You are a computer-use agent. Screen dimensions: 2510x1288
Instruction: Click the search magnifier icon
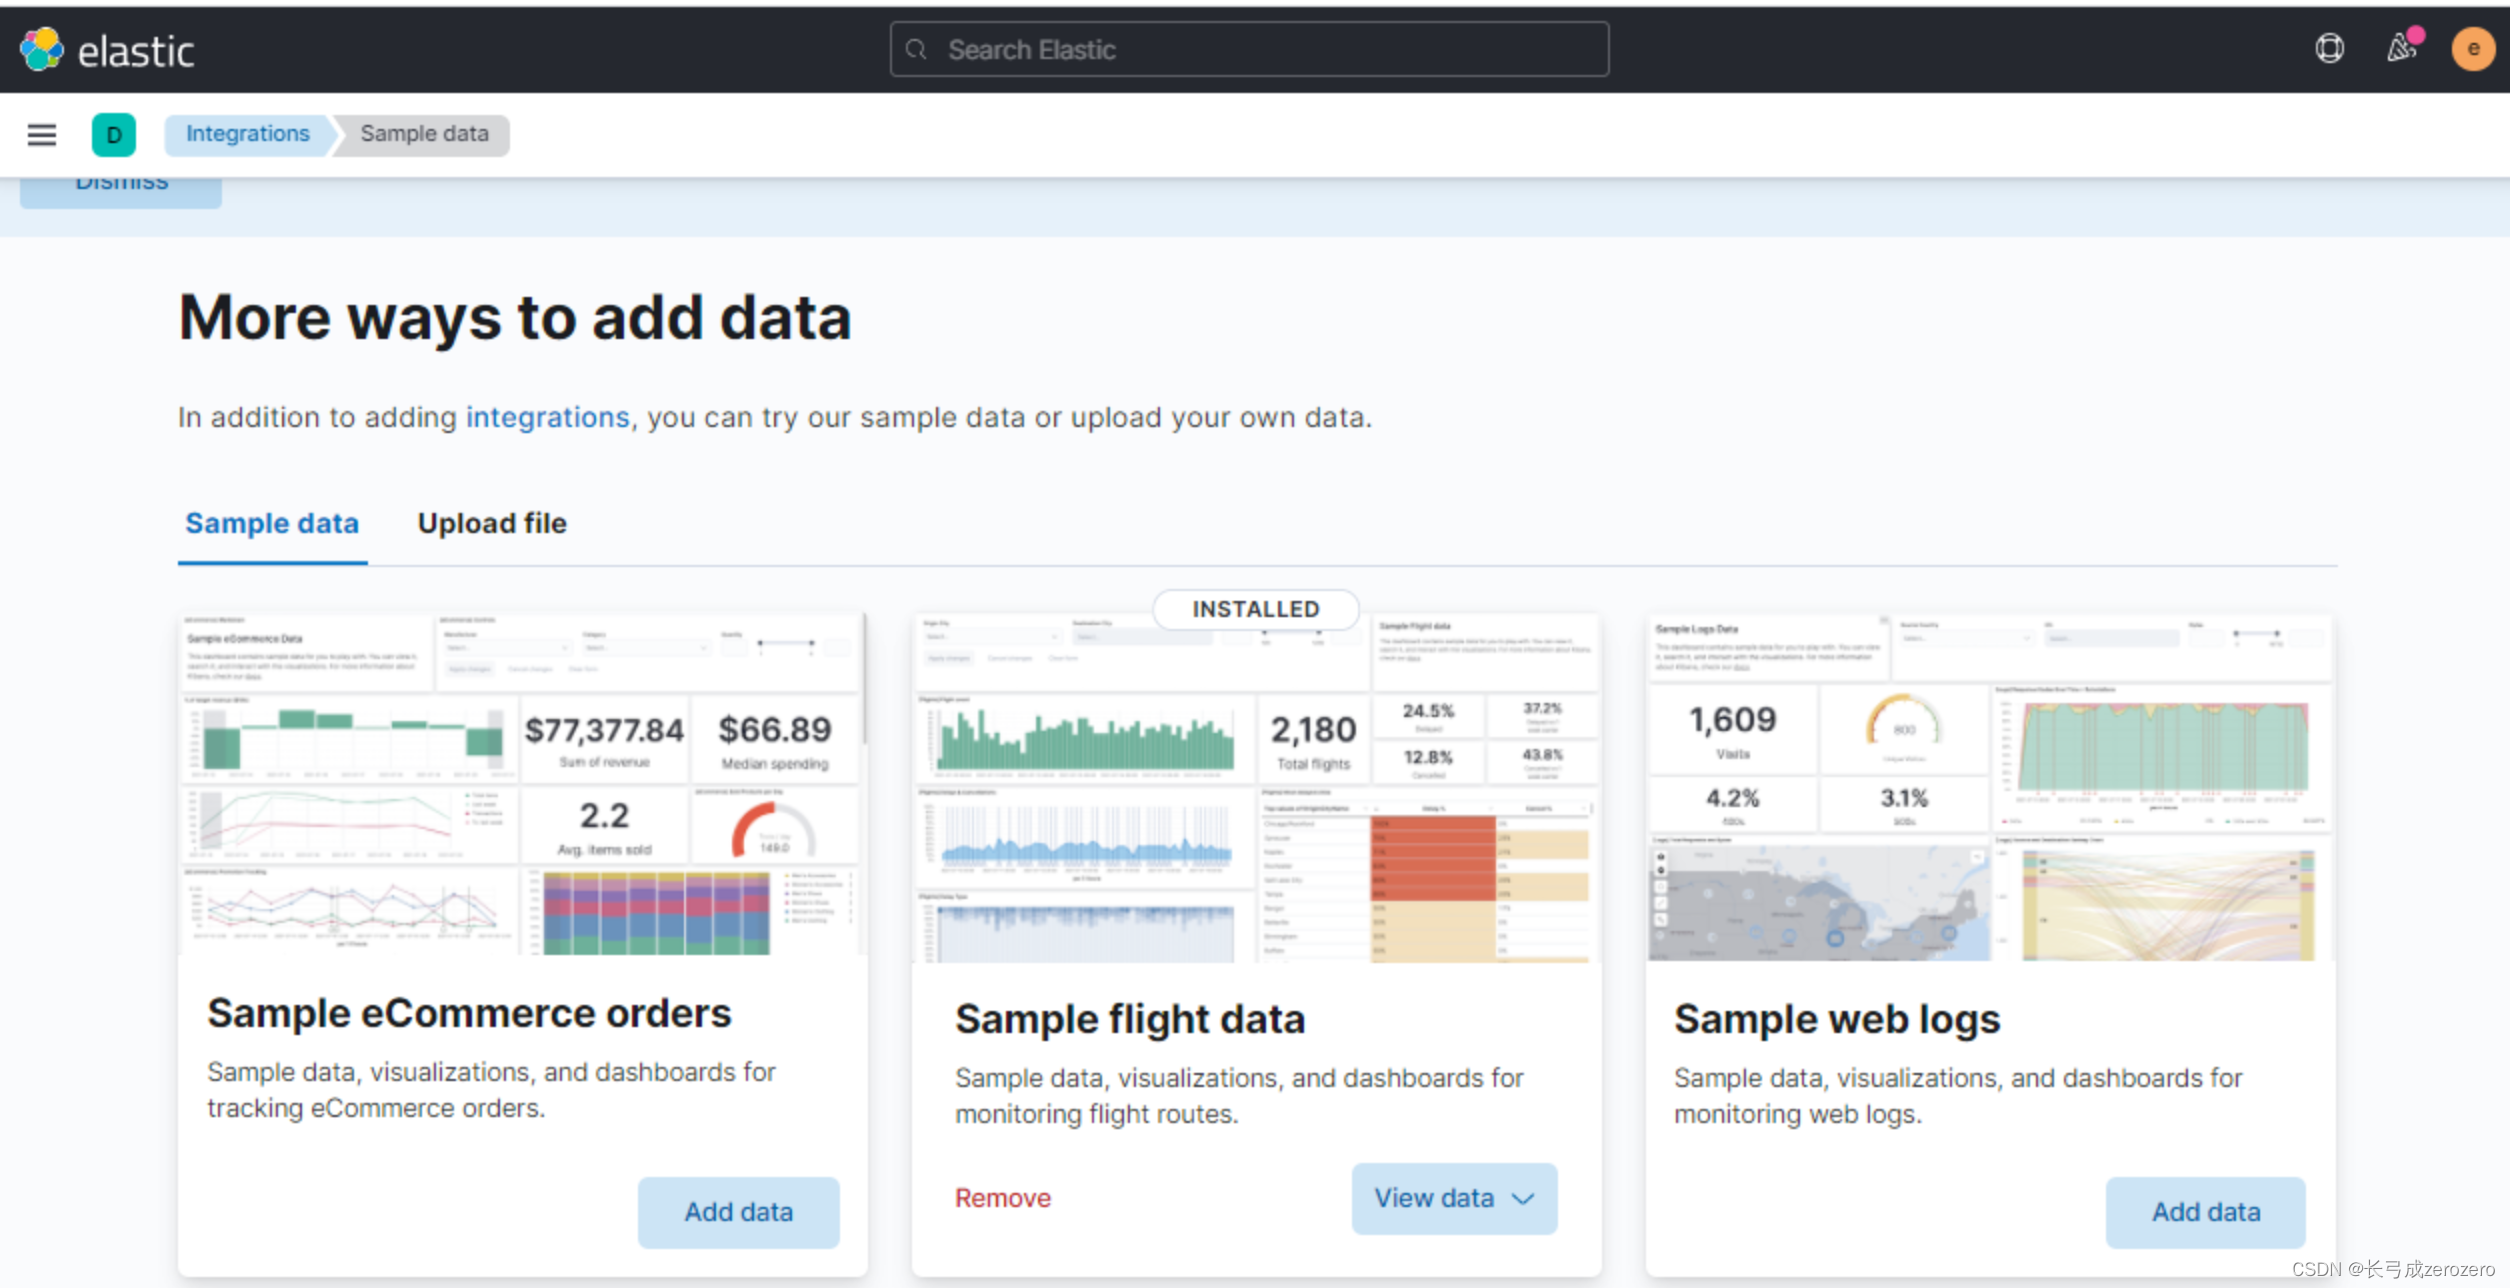click(x=916, y=49)
